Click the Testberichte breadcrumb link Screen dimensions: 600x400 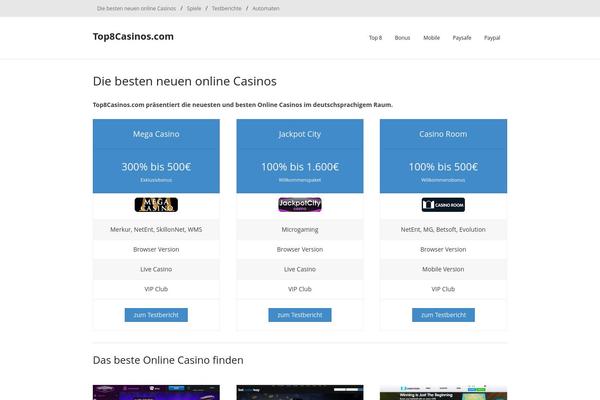click(x=227, y=8)
